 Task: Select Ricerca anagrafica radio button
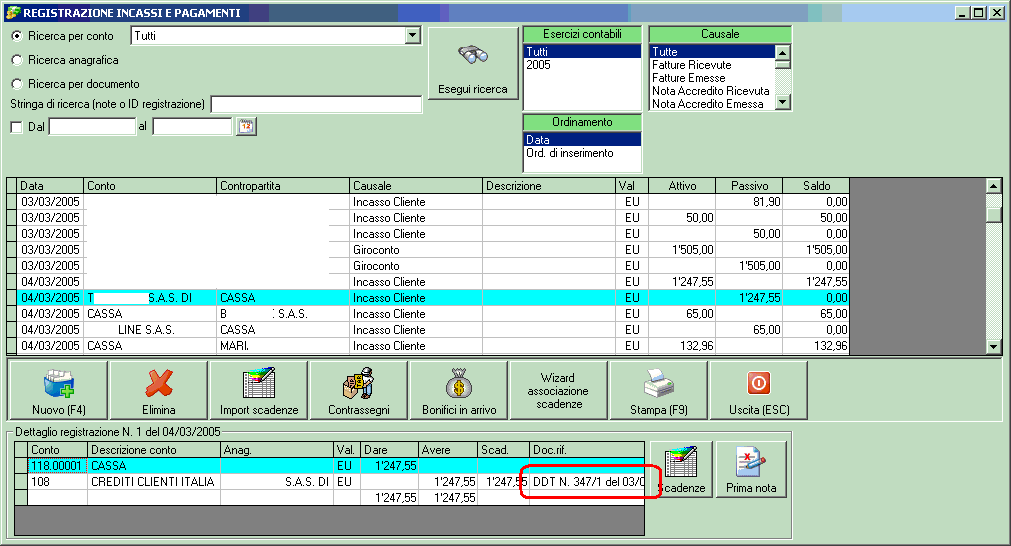coord(17,60)
